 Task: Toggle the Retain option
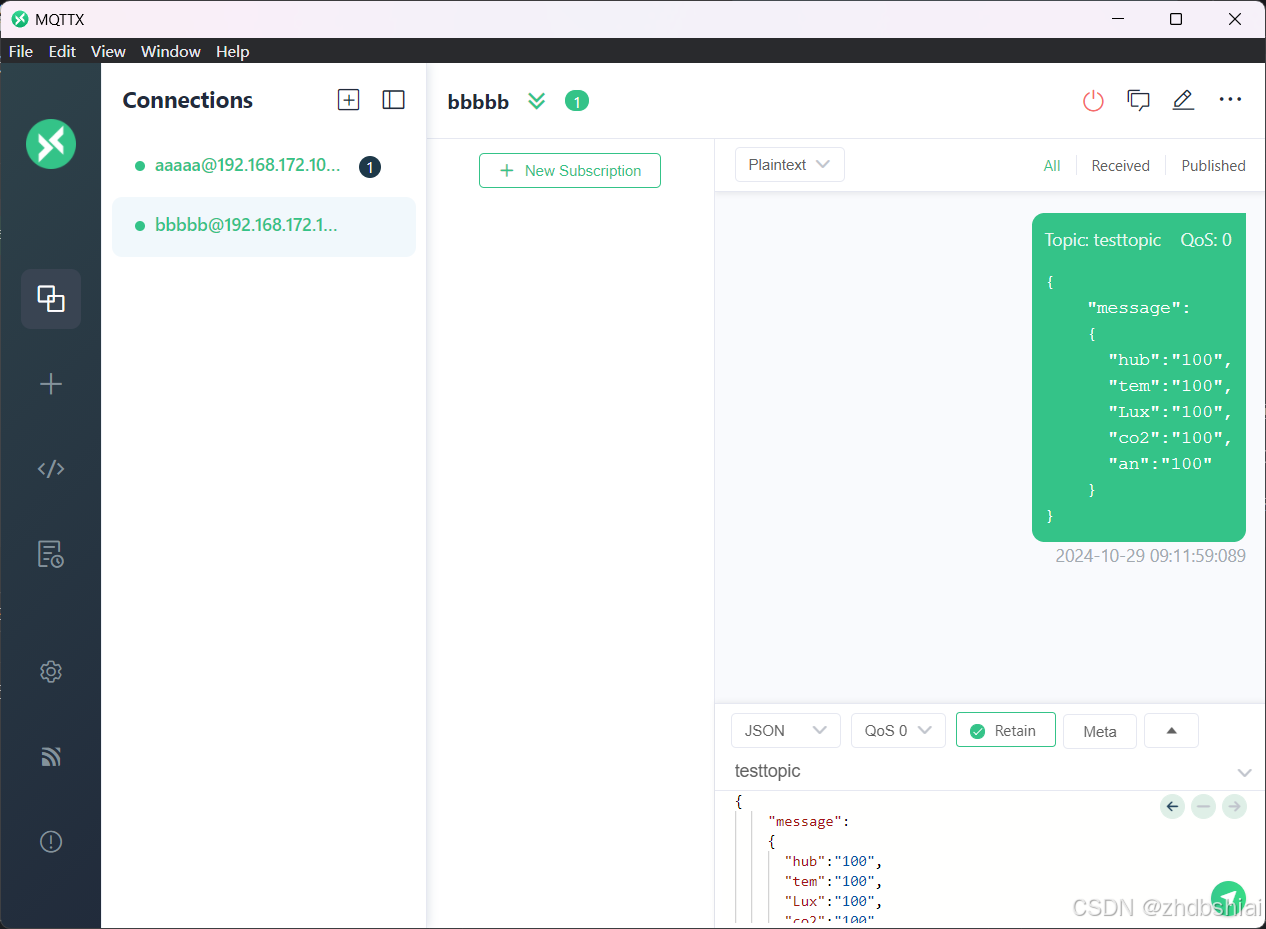coord(1006,731)
